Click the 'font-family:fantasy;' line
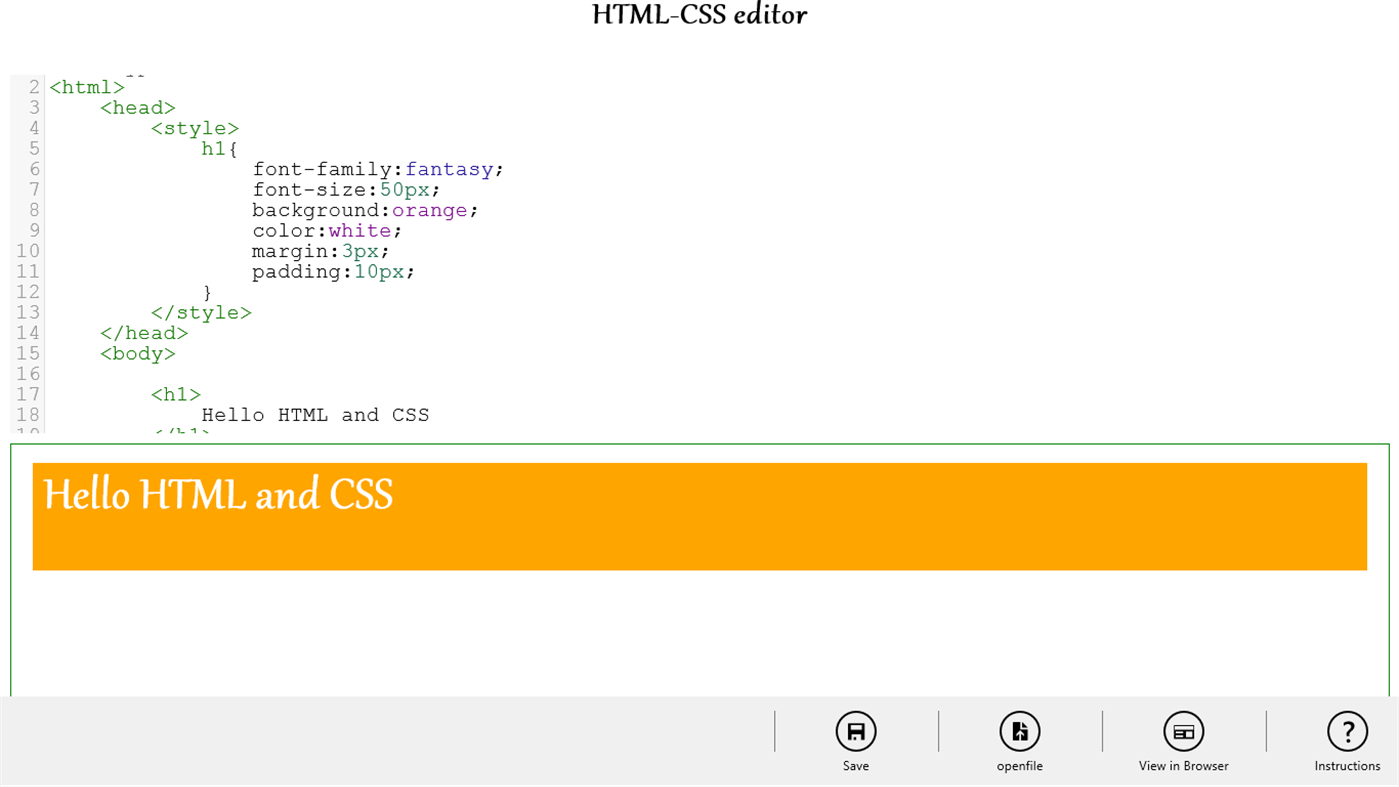Screen dimensions: 1399x787 378,170
